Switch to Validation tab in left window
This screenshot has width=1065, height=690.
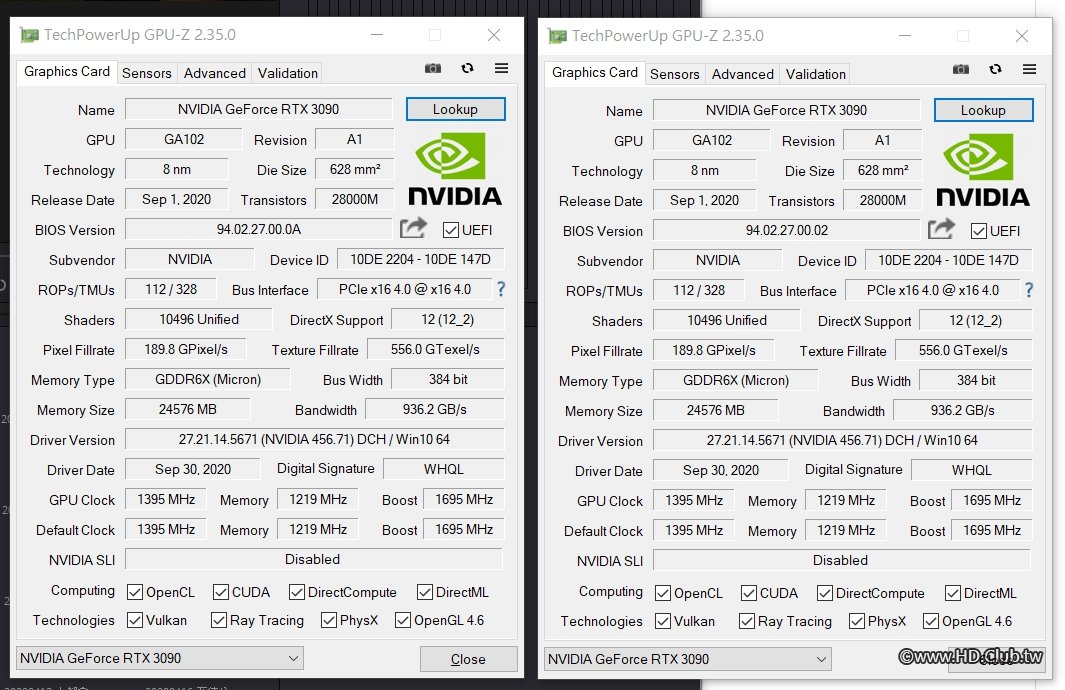(x=287, y=73)
